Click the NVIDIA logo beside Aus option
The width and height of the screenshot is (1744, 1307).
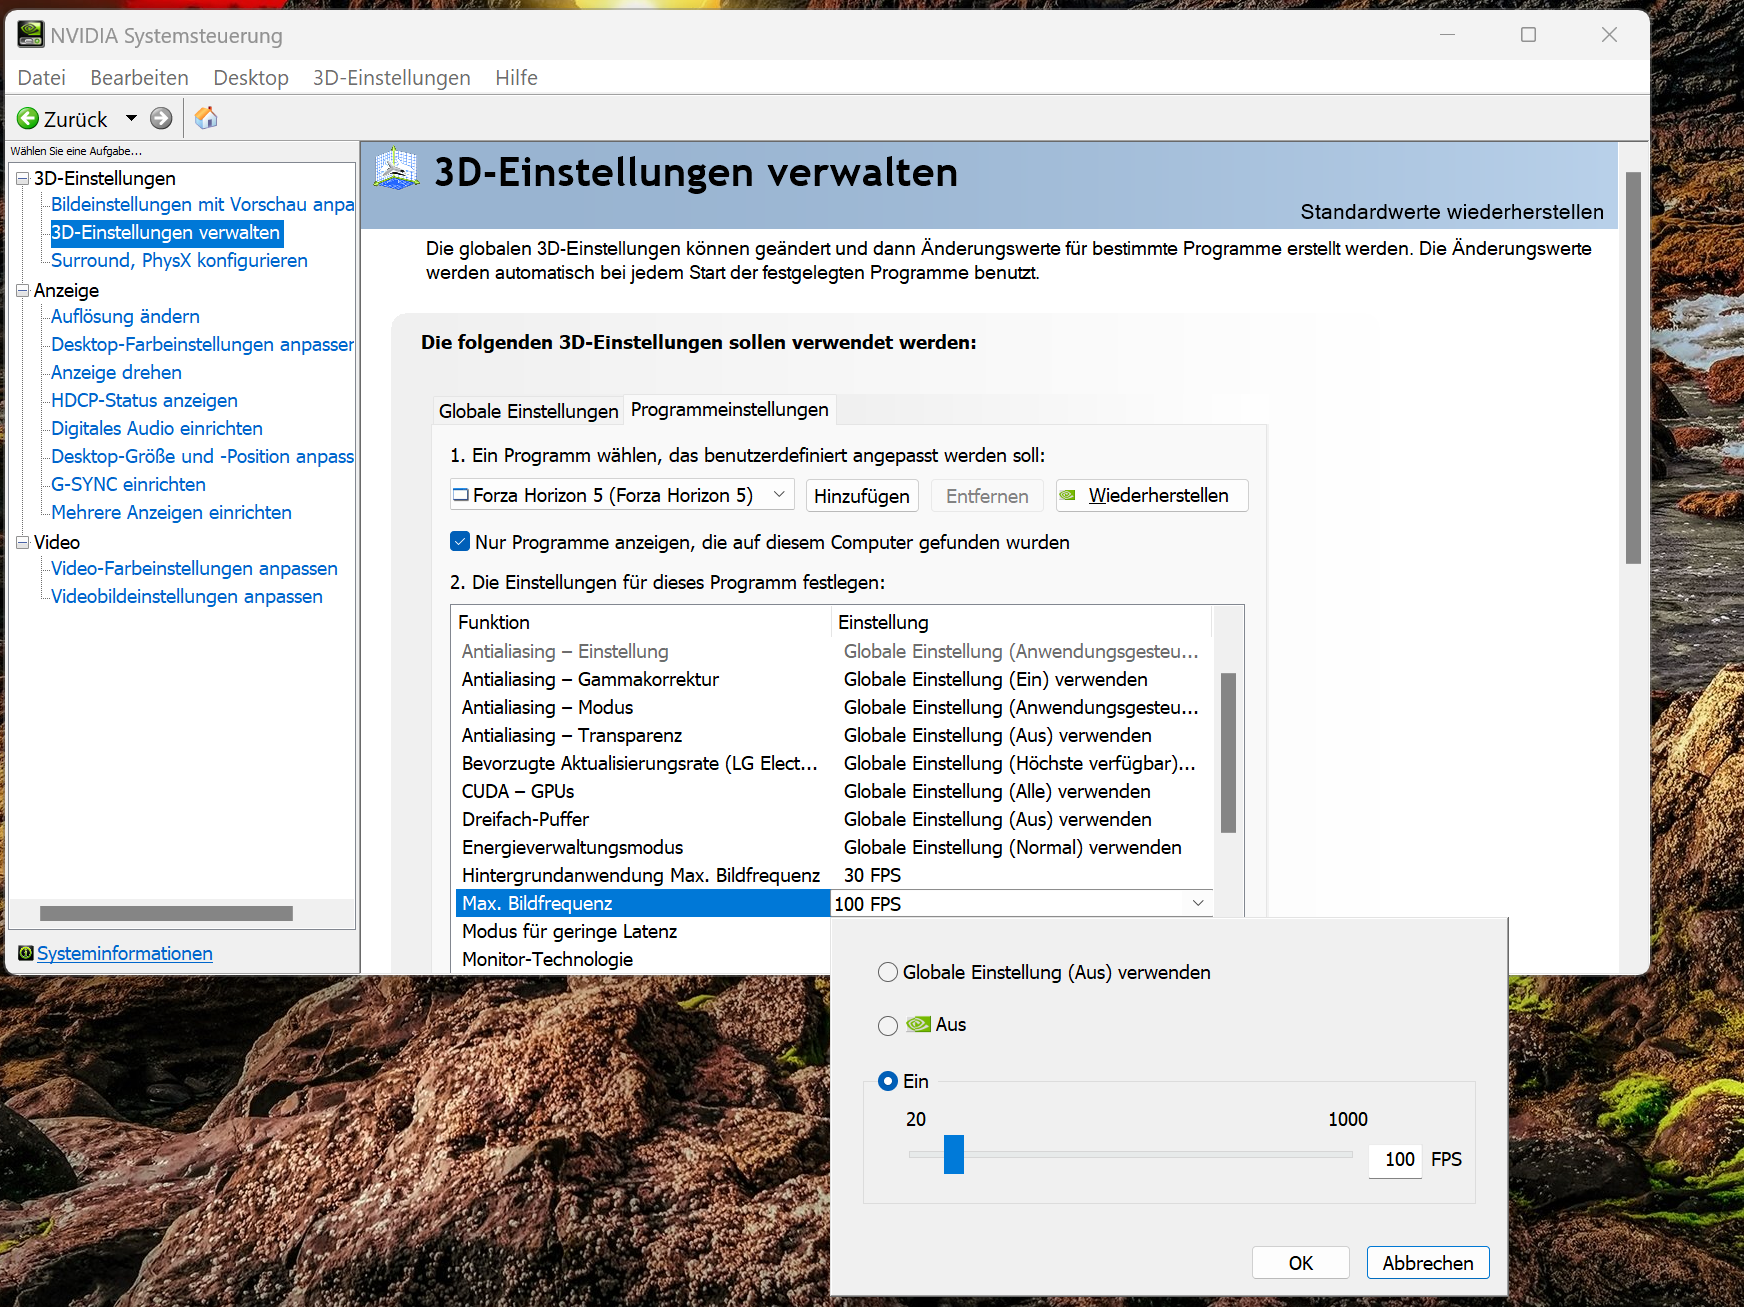point(918,1024)
